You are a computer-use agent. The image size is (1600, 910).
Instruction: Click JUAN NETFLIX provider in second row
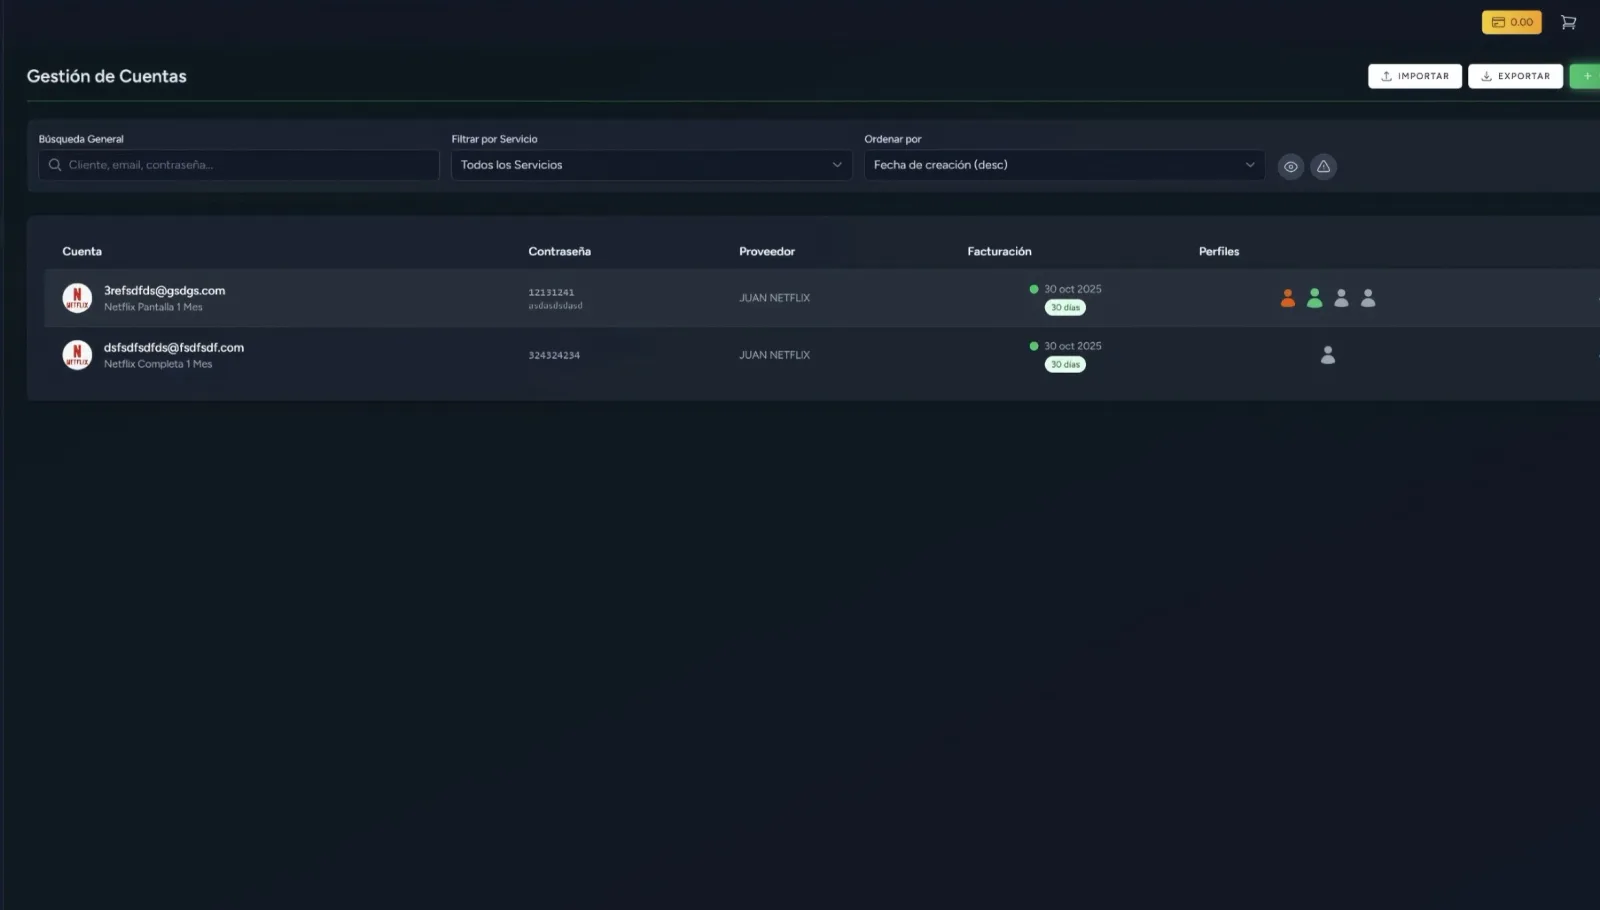point(775,355)
